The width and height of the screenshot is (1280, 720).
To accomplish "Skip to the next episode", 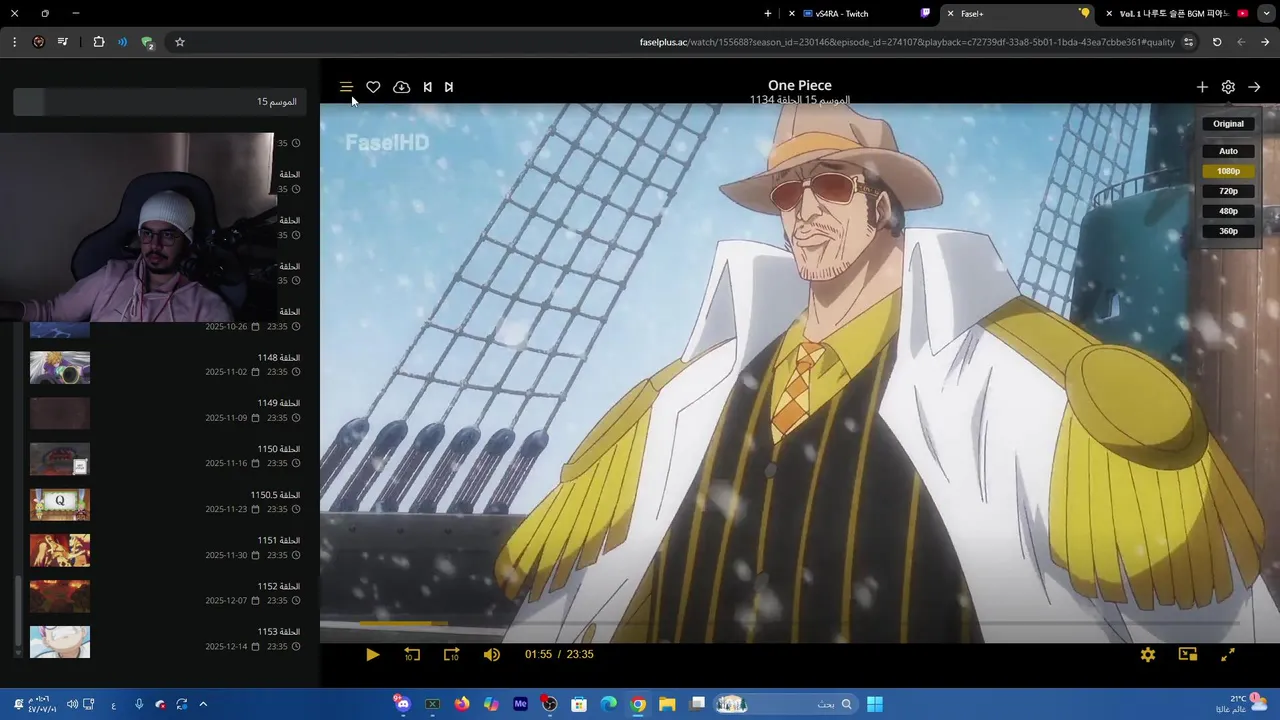I will point(449,87).
